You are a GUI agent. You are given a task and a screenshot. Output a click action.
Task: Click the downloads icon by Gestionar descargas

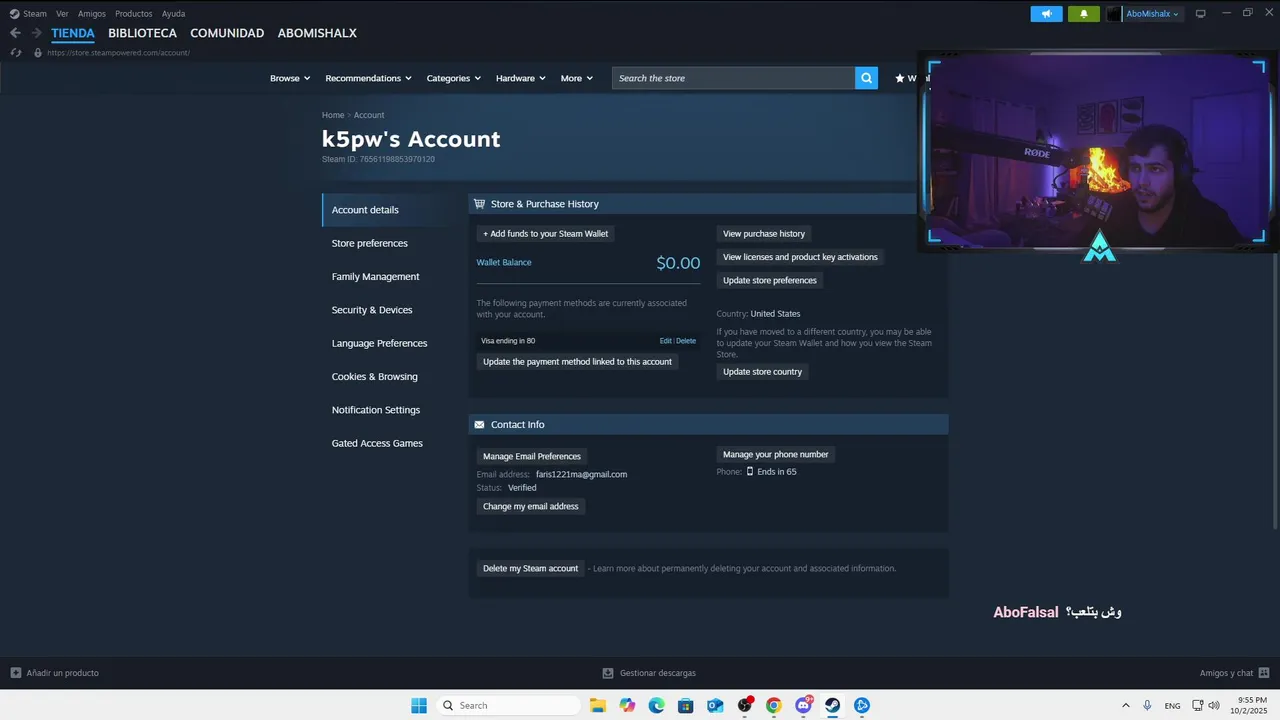608,673
